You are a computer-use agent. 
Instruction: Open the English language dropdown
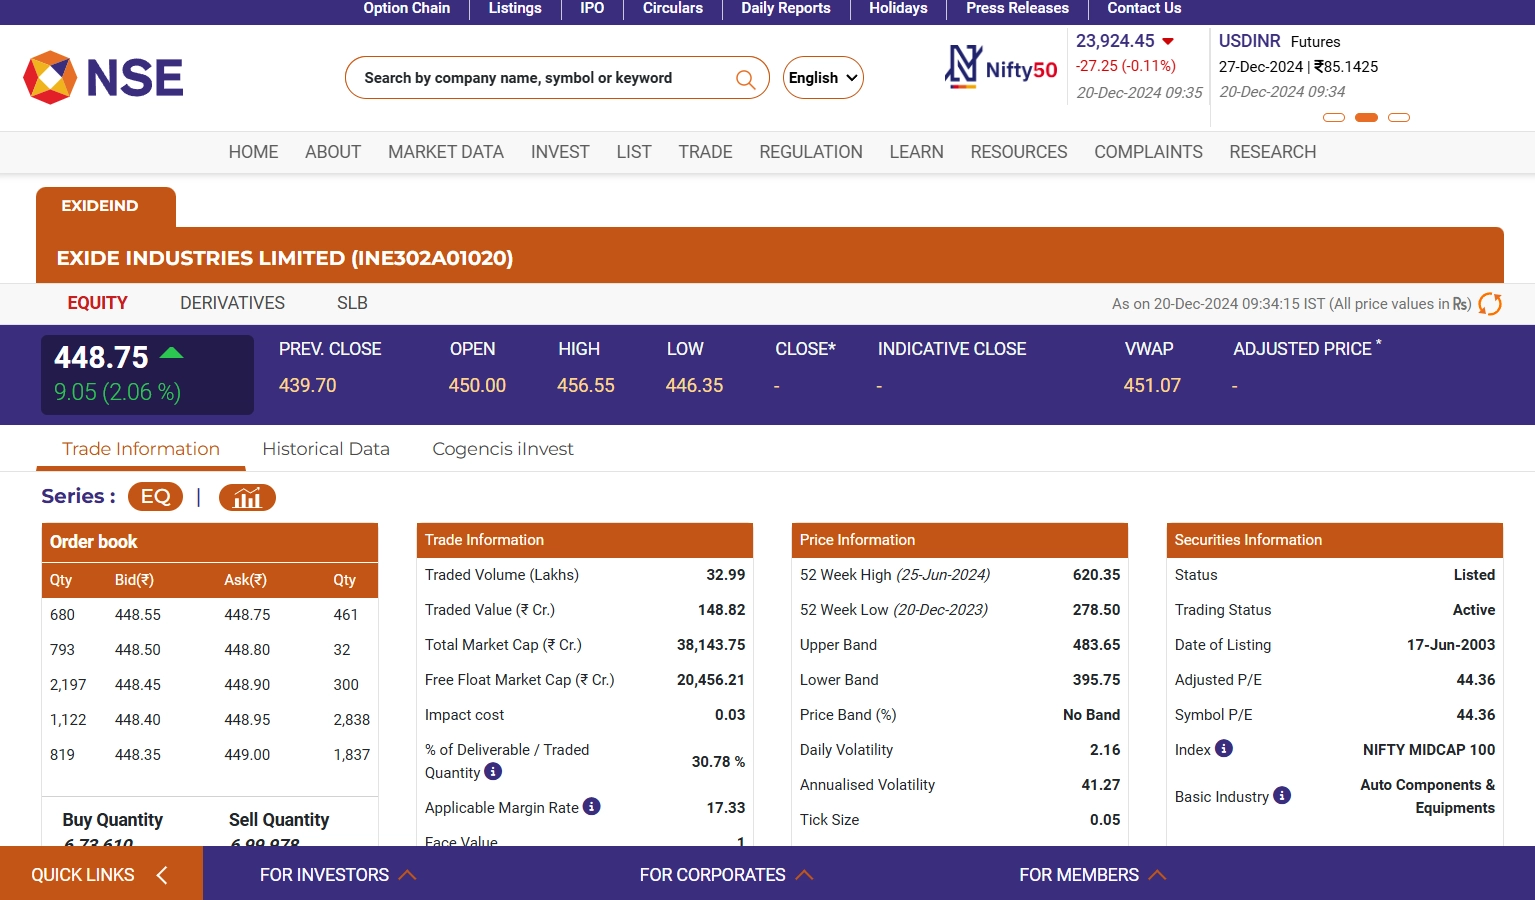point(823,78)
